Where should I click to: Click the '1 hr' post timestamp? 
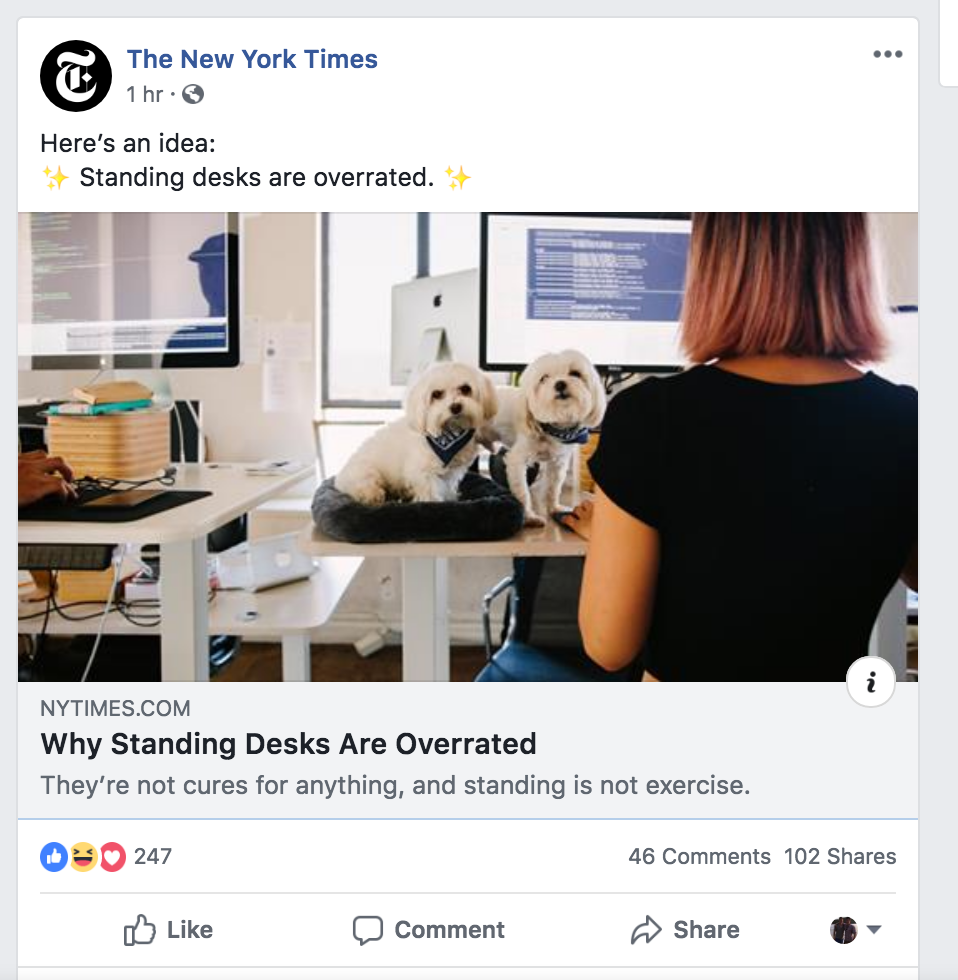[x=144, y=94]
